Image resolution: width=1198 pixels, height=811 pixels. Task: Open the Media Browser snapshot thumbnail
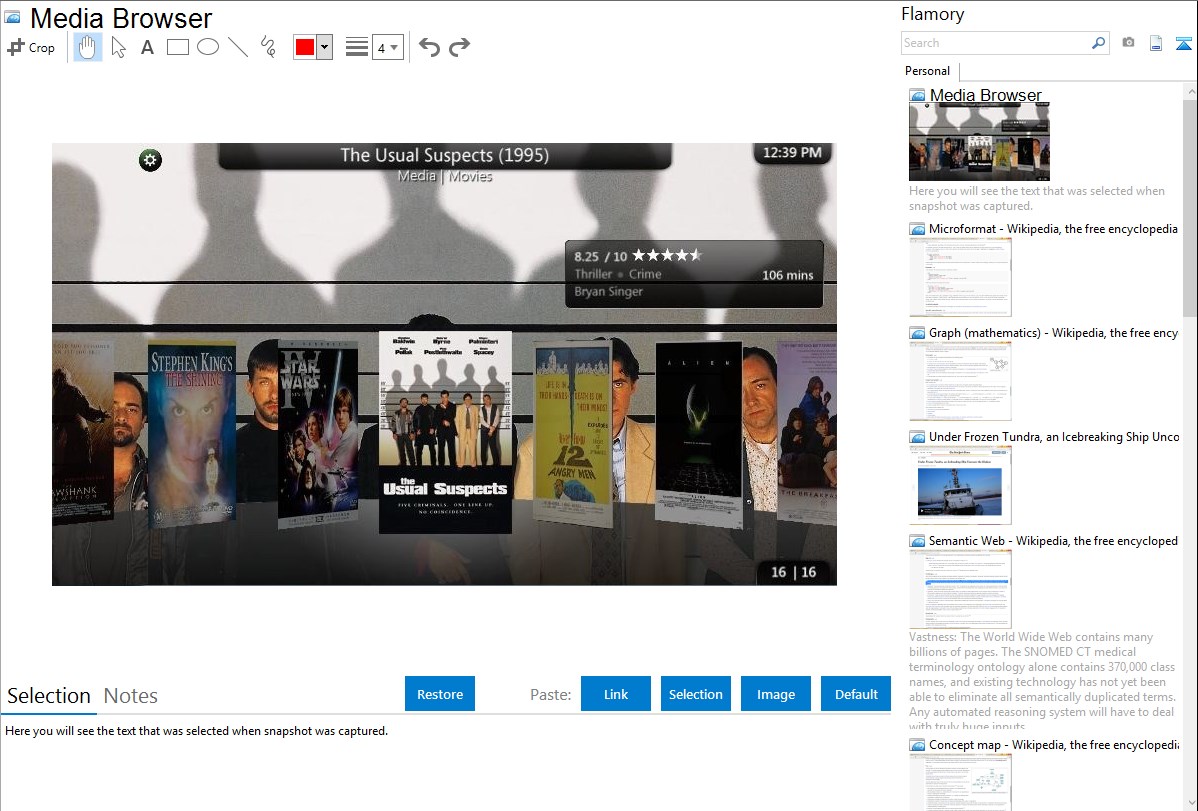pyautogui.click(x=979, y=141)
